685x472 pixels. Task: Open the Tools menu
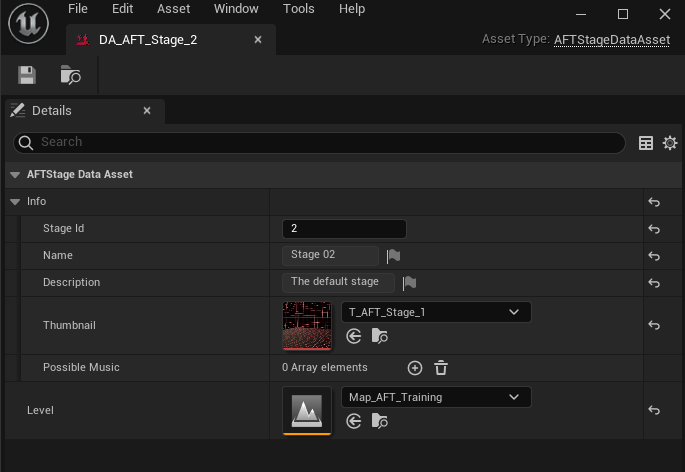tap(298, 9)
